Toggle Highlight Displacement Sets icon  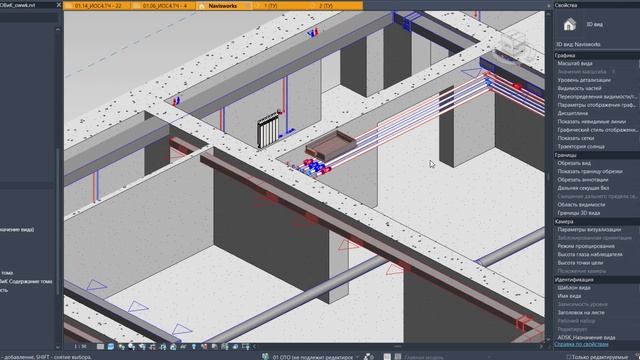pos(235,347)
